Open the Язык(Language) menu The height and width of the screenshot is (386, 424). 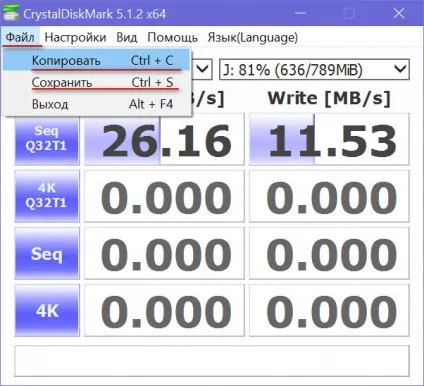tap(252, 37)
